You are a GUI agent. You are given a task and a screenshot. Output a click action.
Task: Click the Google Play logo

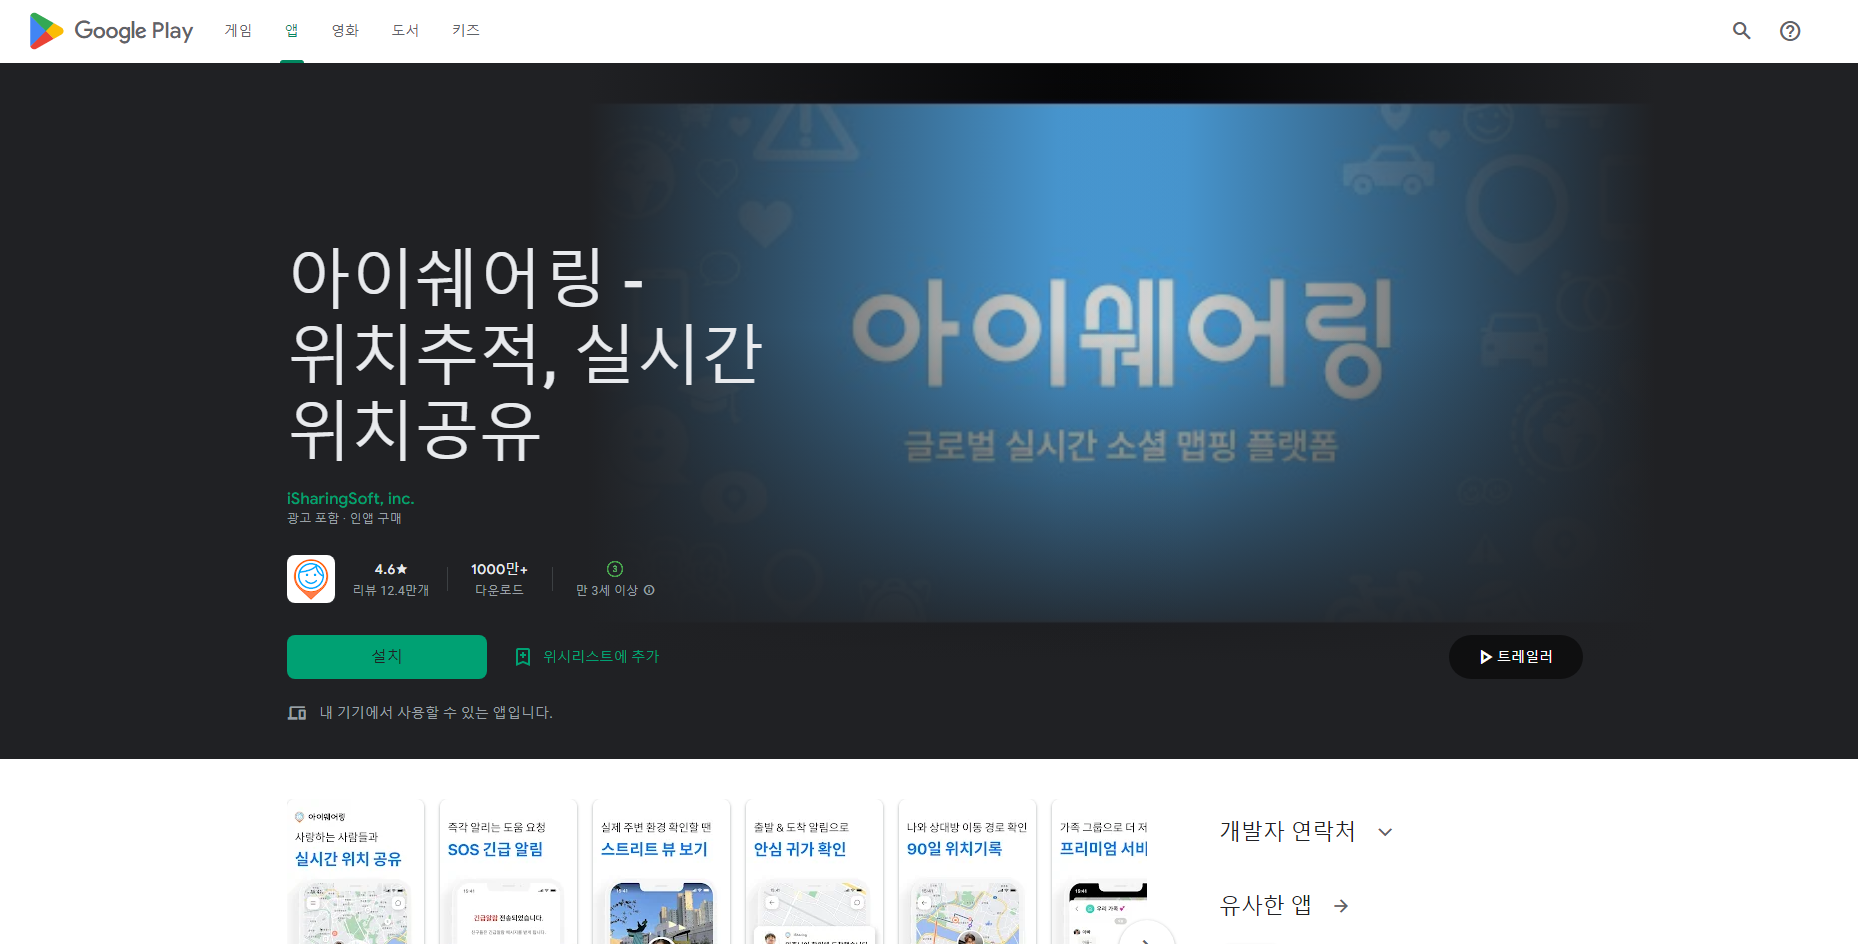coord(110,30)
